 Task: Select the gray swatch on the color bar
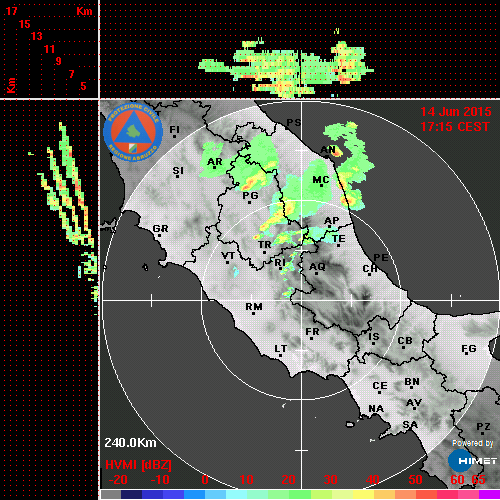[x=111, y=494]
